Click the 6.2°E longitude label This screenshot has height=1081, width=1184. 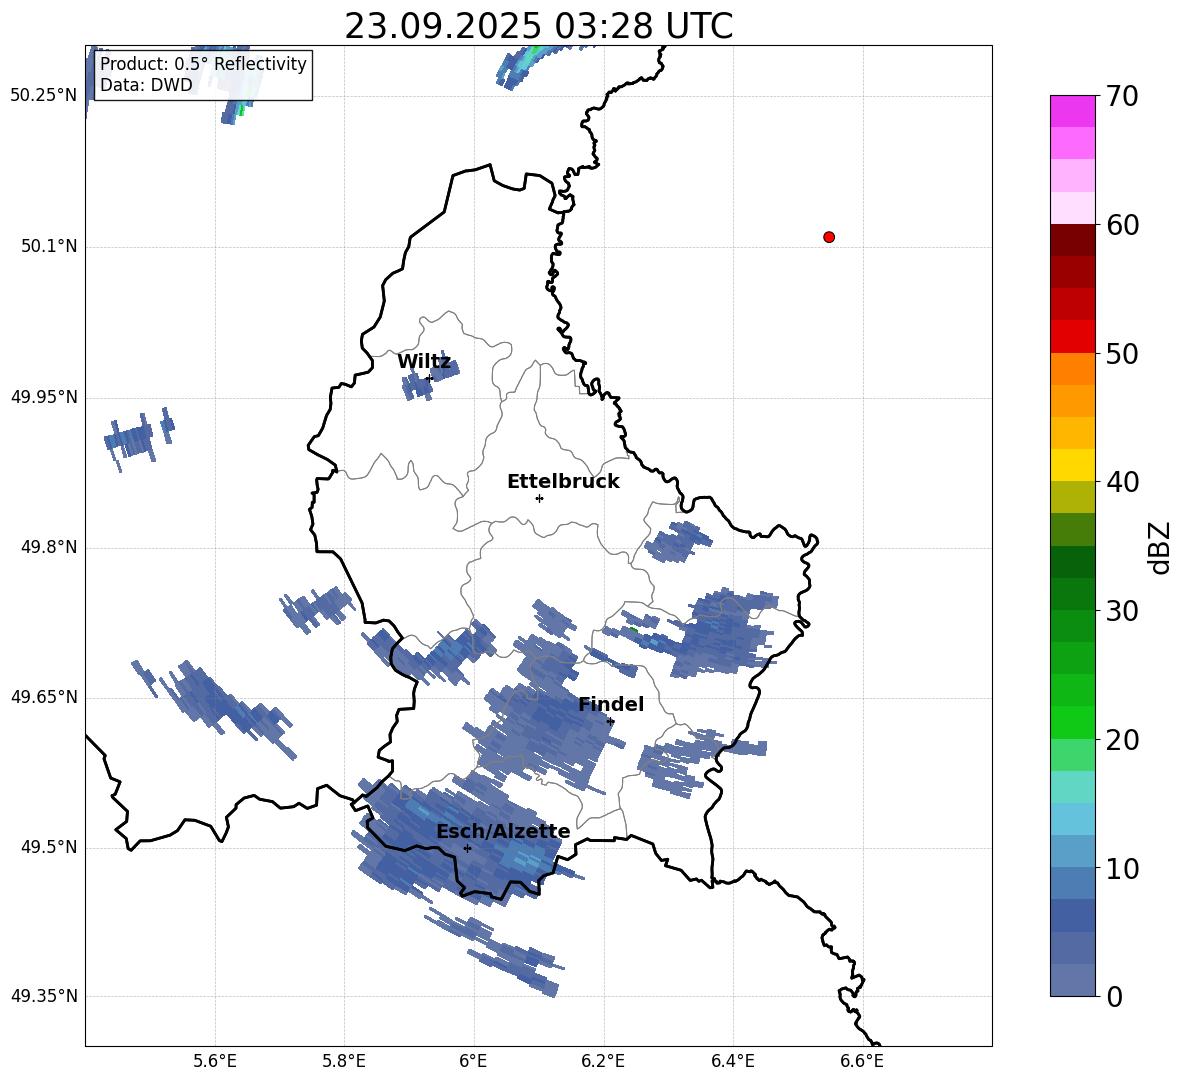(x=603, y=1061)
